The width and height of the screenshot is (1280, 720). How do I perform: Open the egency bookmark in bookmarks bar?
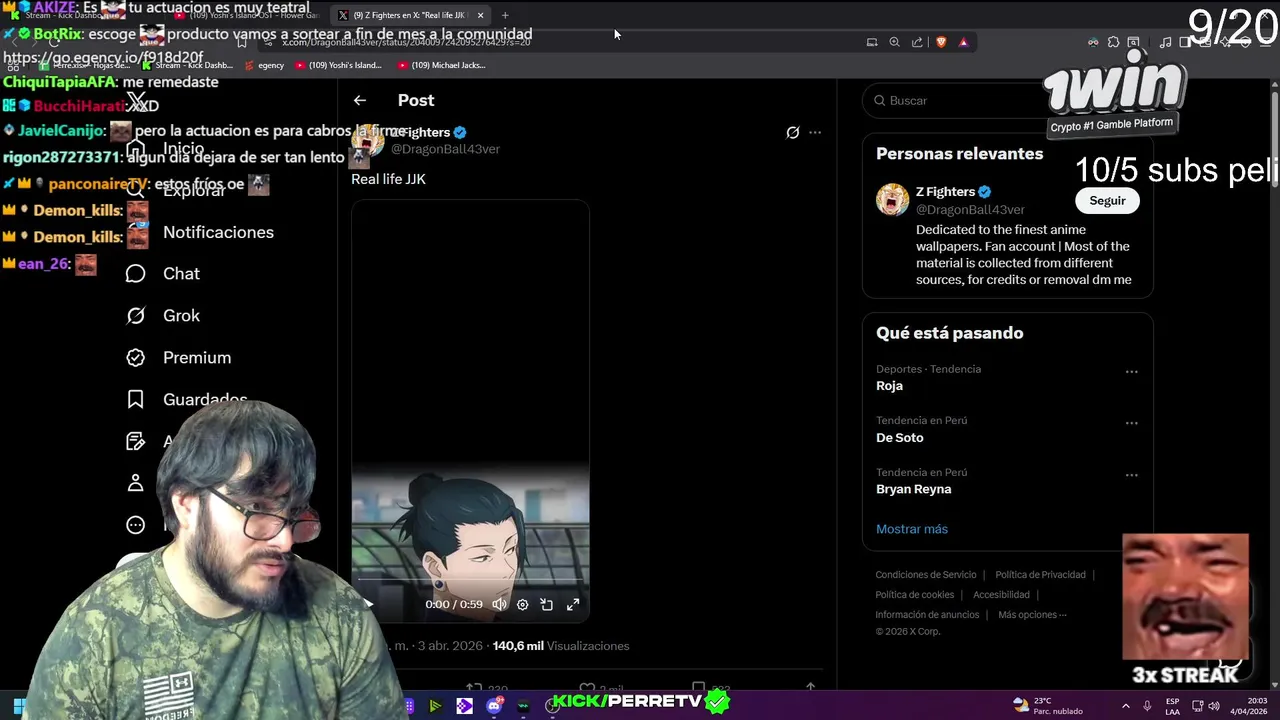coord(264,65)
